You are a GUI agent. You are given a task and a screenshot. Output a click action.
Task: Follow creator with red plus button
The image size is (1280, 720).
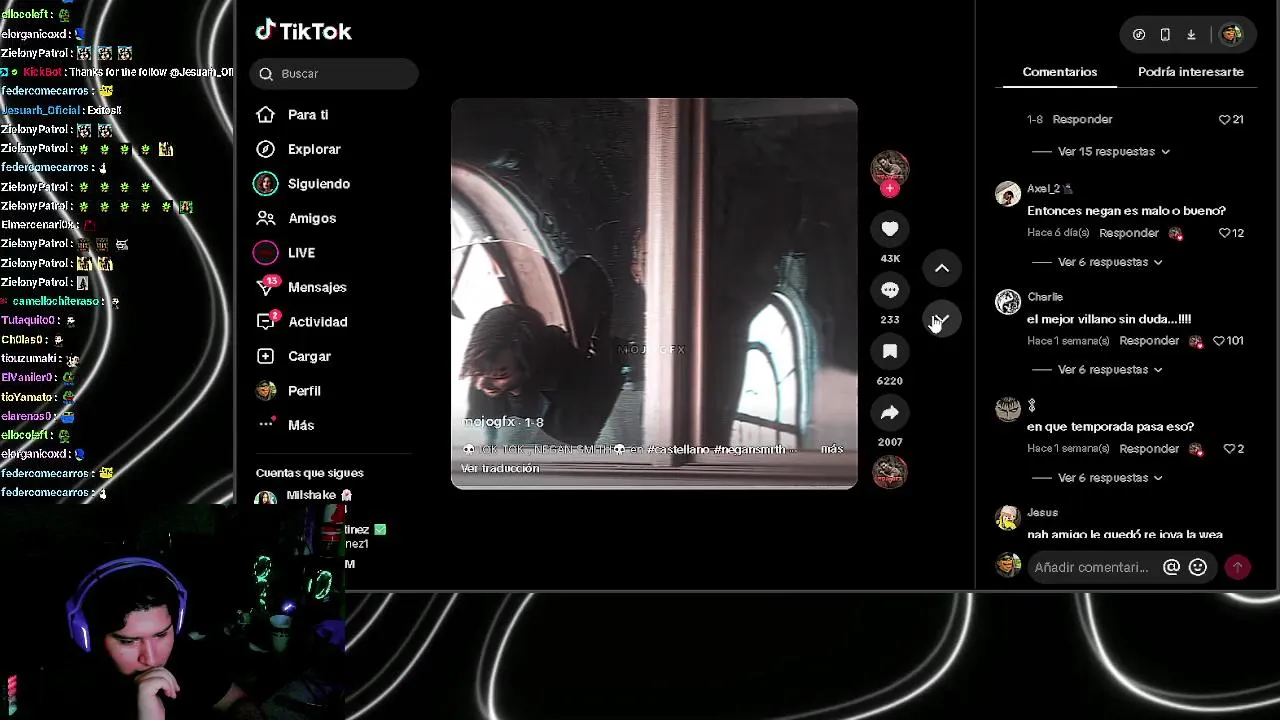[889, 188]
